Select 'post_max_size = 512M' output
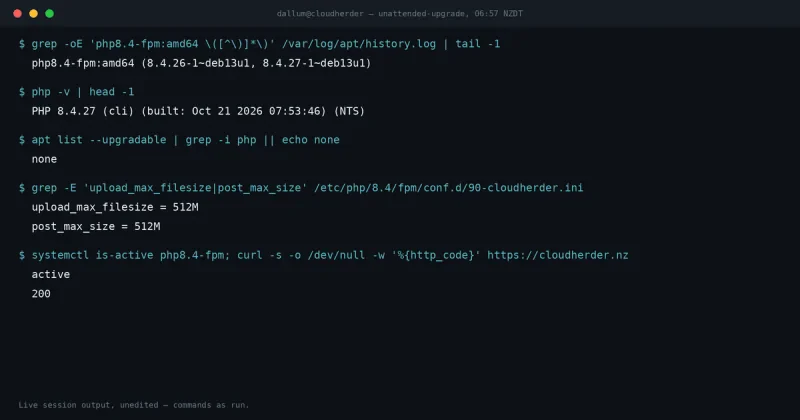Image resolution: width=800 pixels, height=420 pixels. pyautogui.click(x=96, y=227)
